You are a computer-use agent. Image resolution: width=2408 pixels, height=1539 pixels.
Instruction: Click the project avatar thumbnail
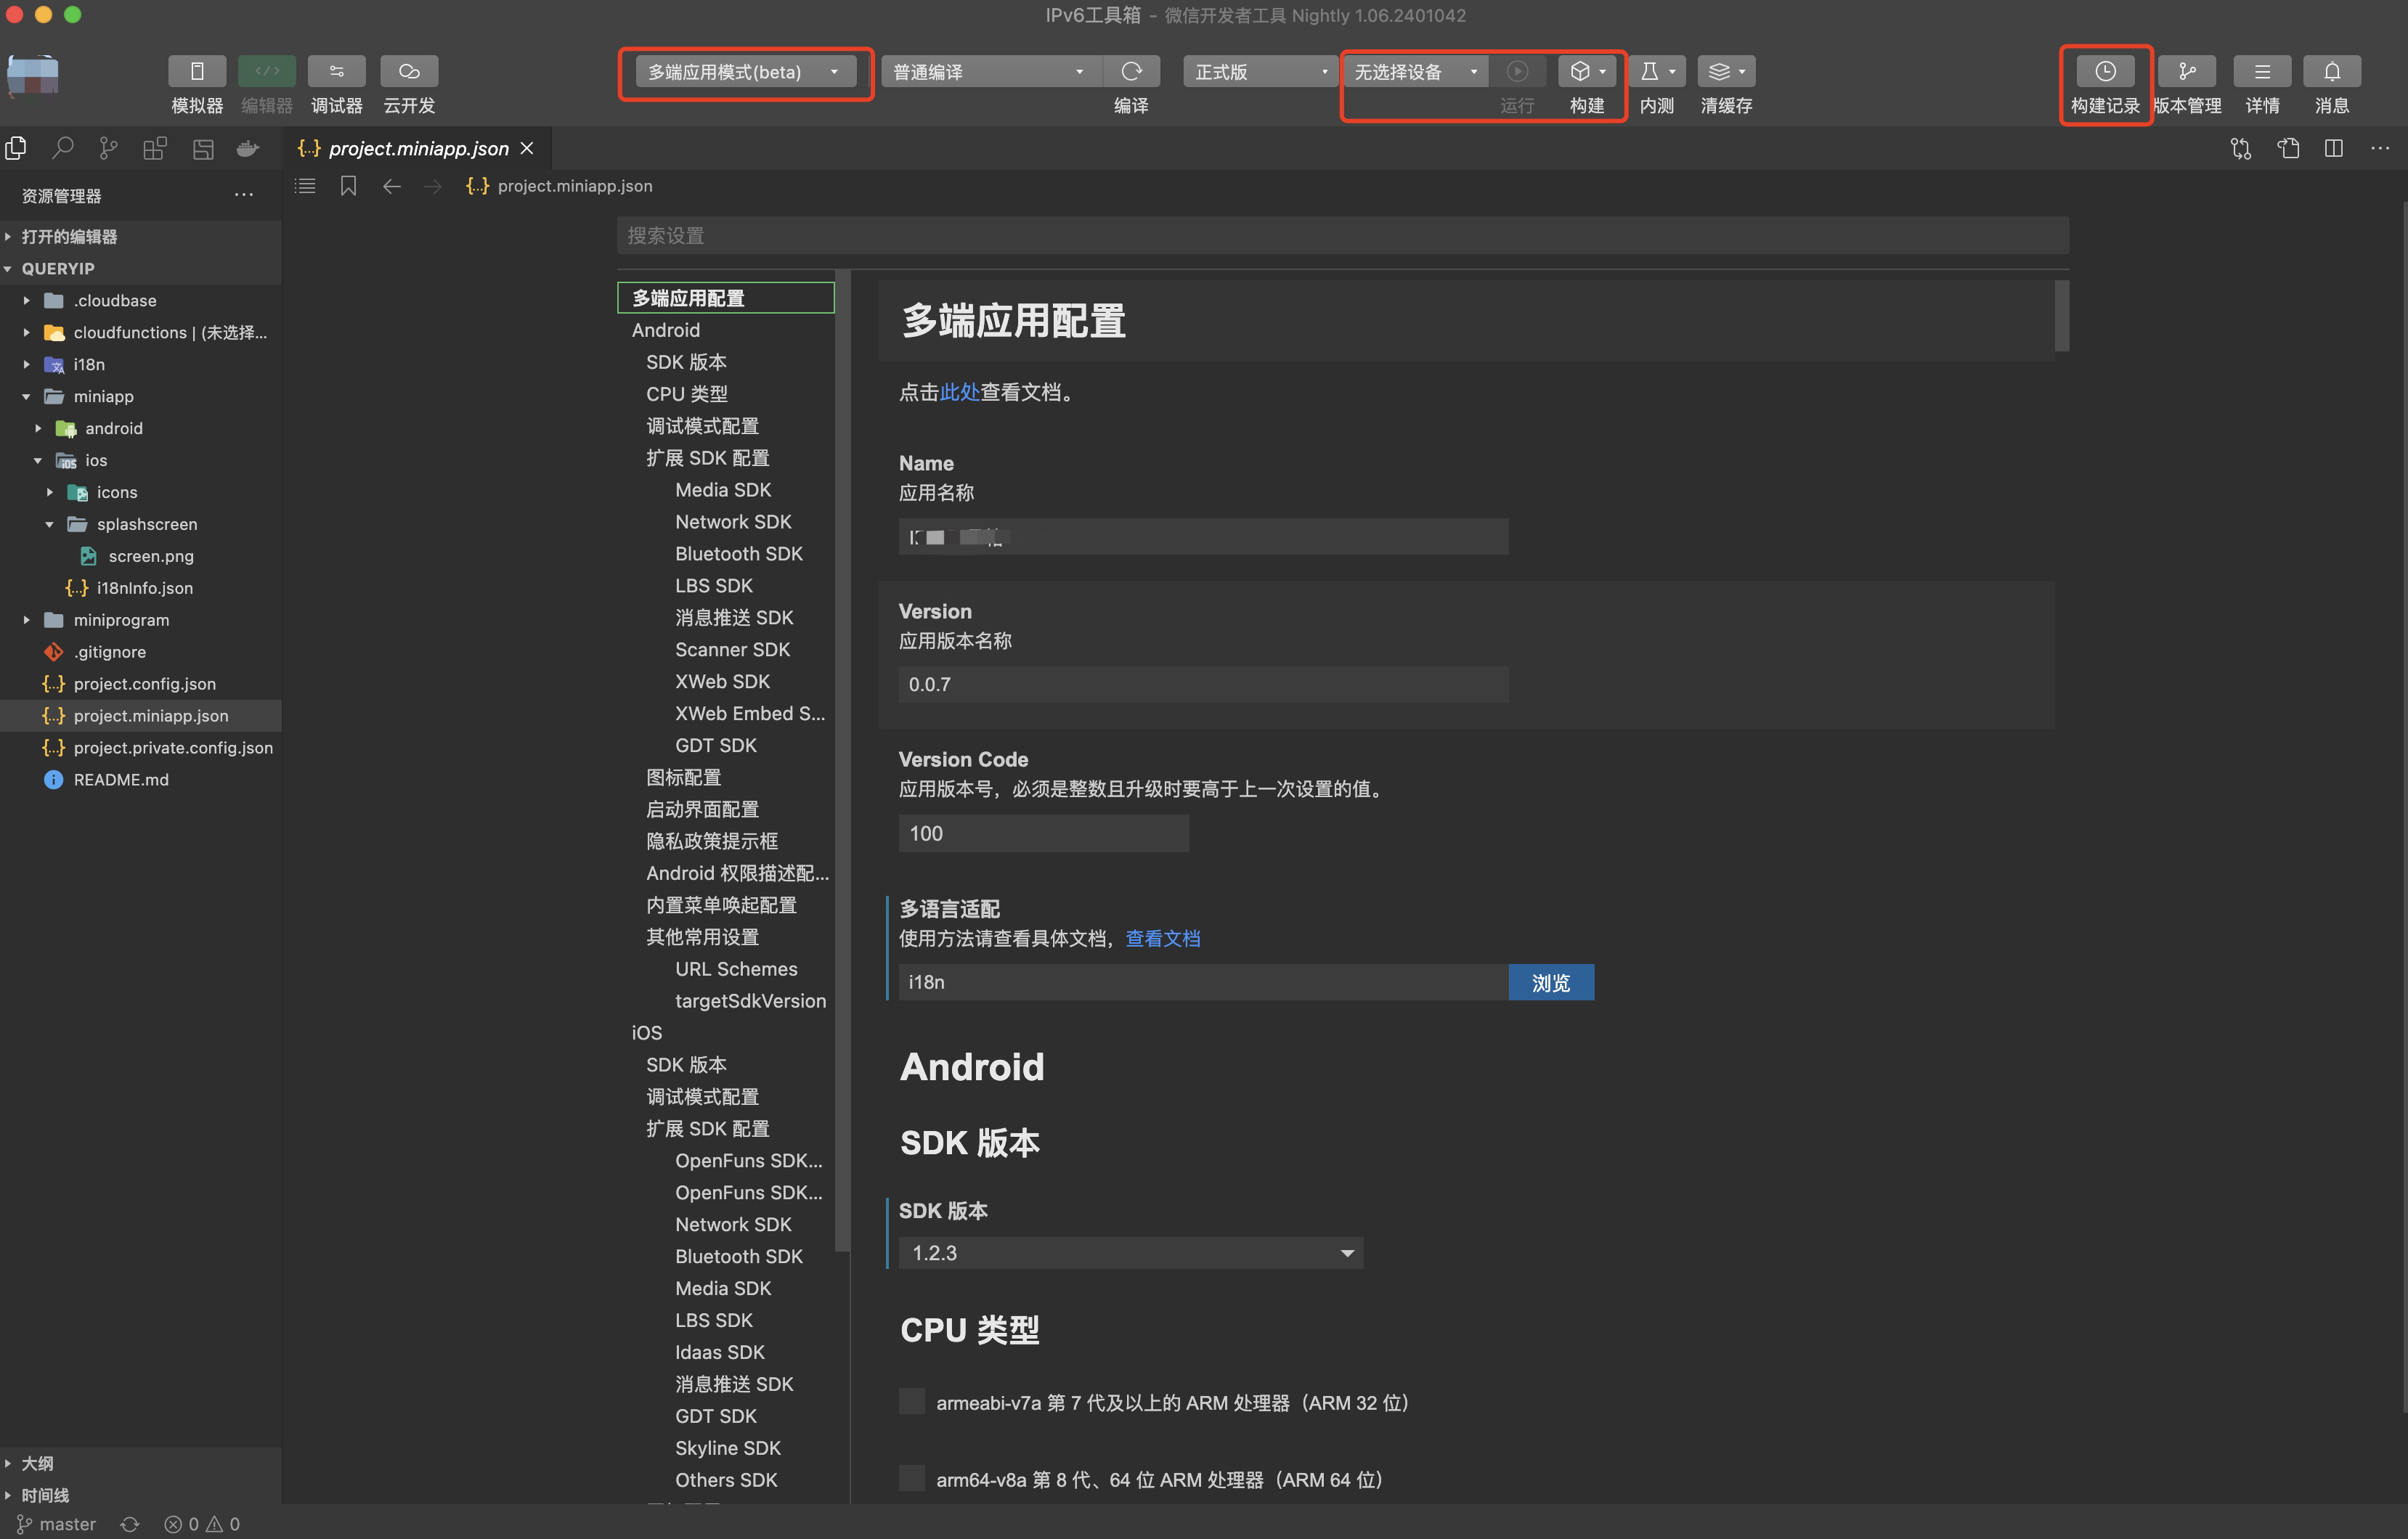tap(33, 75)
